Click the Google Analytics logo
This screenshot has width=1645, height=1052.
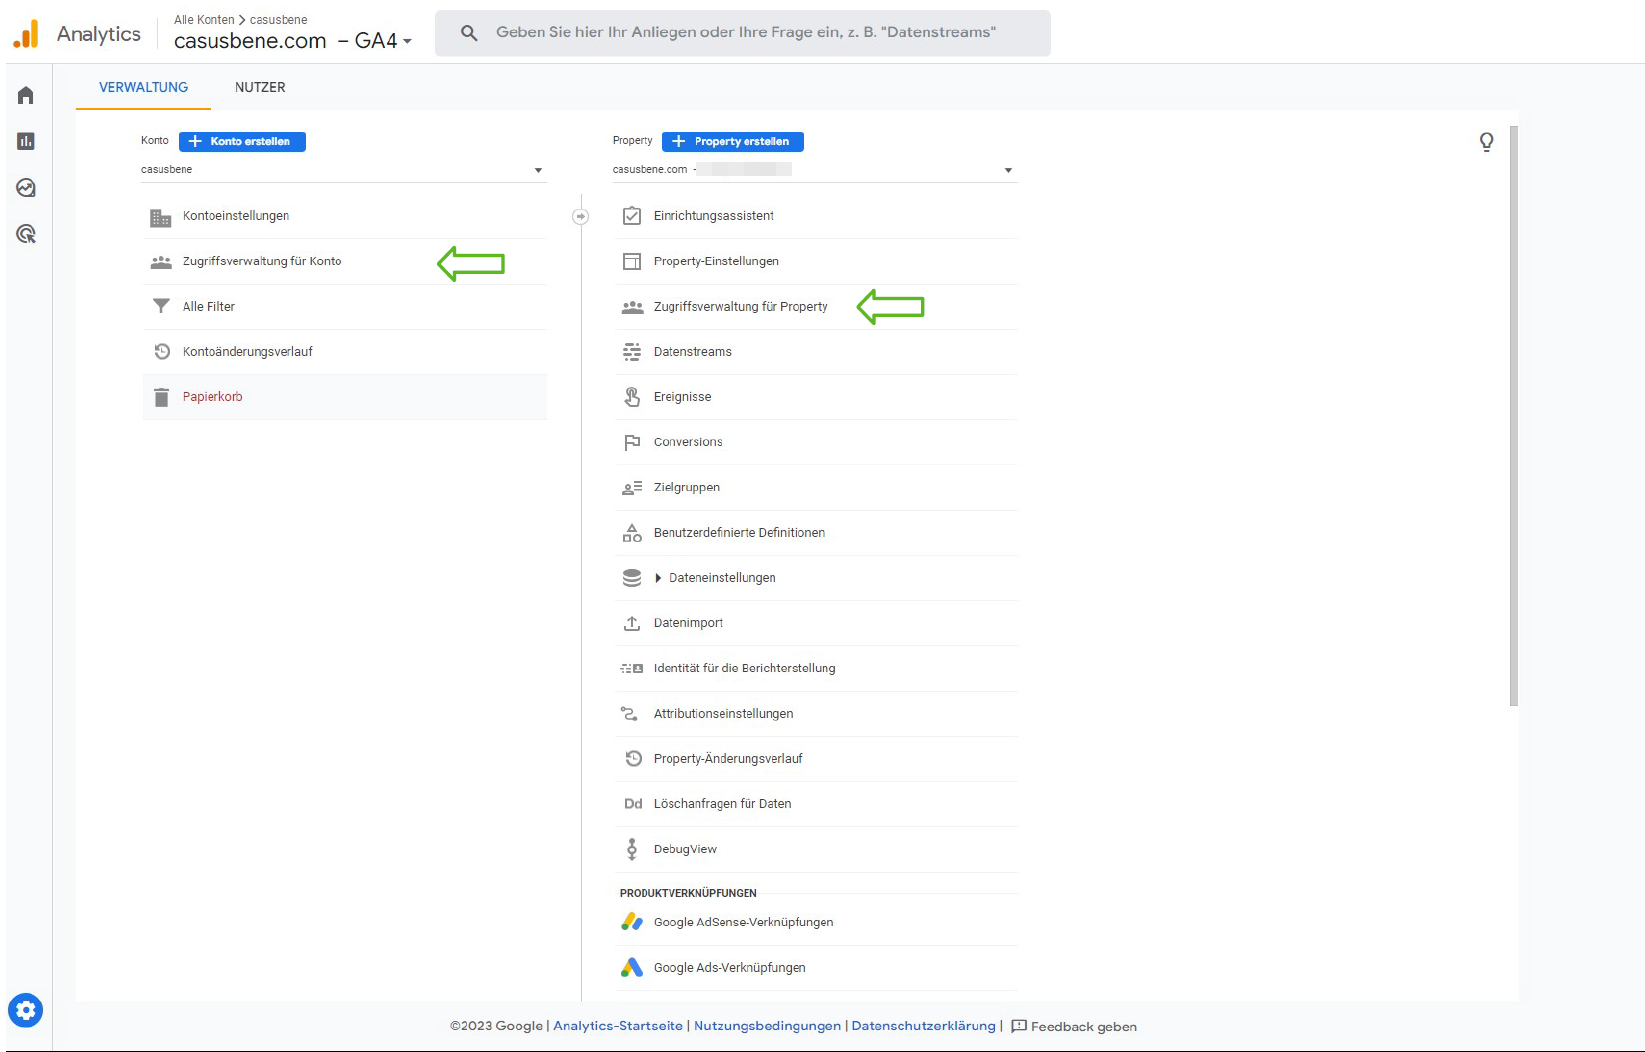pos(26,34)
